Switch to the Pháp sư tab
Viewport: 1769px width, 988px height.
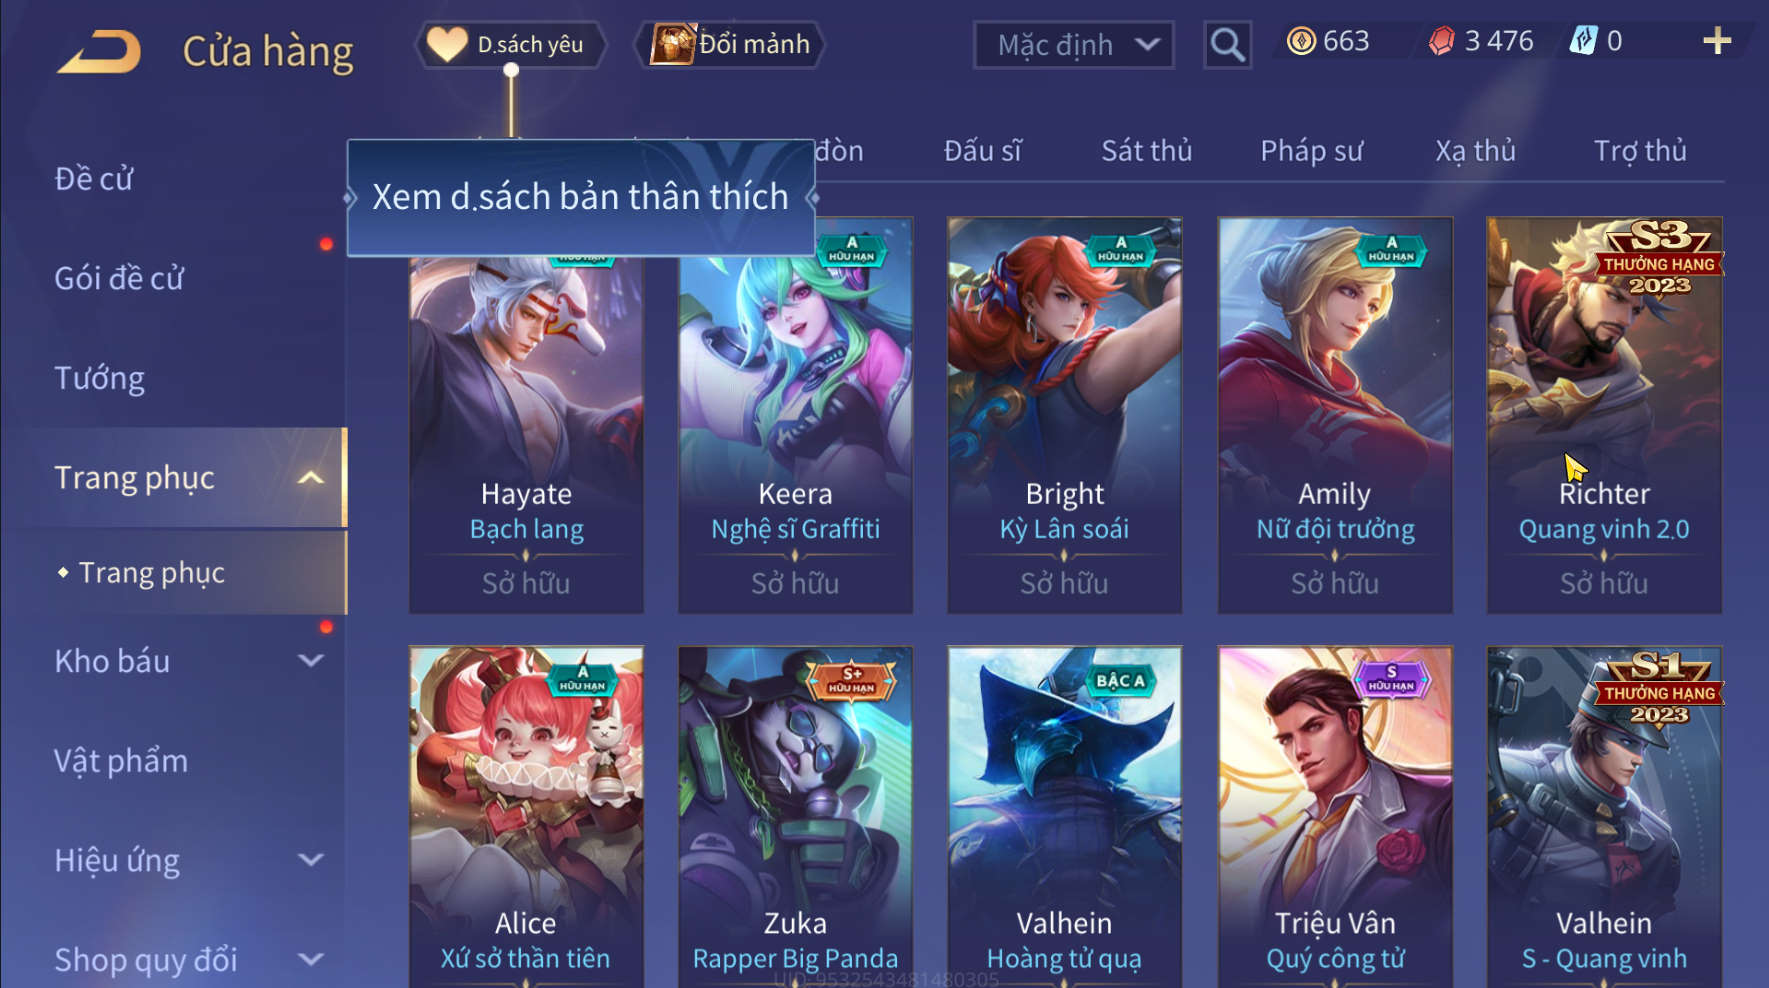[1311, 151]
